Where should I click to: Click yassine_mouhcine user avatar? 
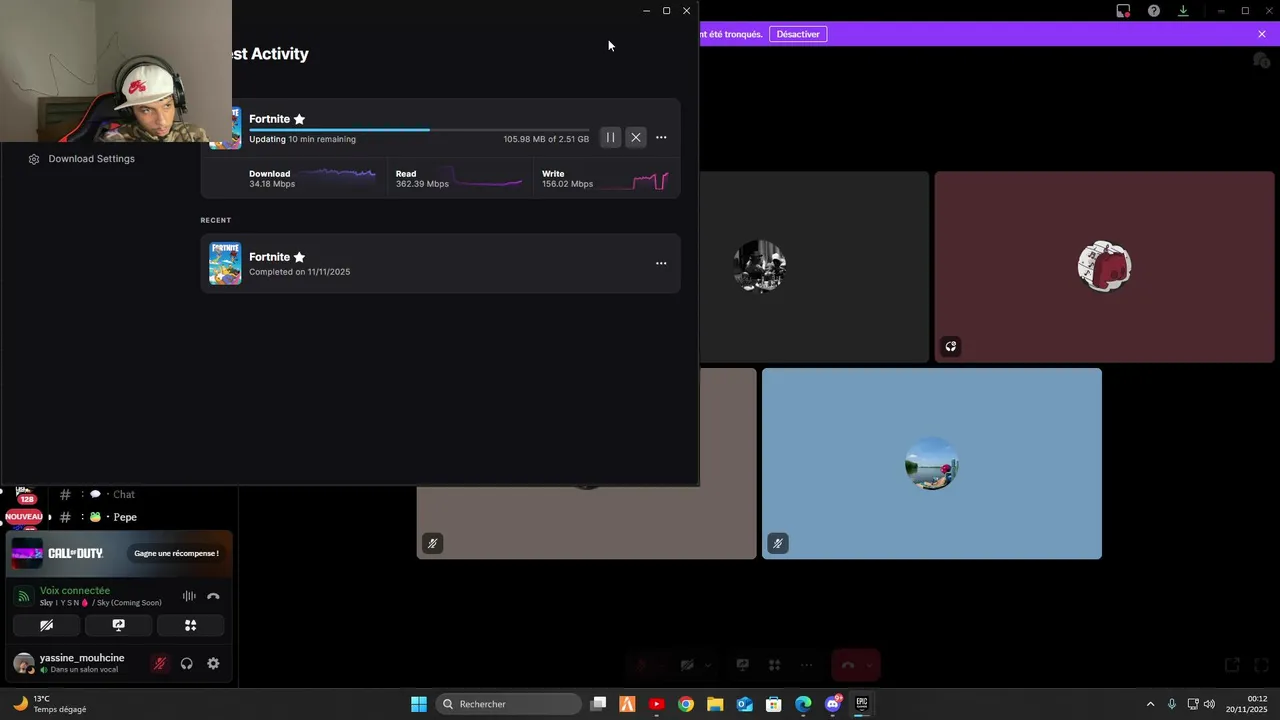pos(23,664)
